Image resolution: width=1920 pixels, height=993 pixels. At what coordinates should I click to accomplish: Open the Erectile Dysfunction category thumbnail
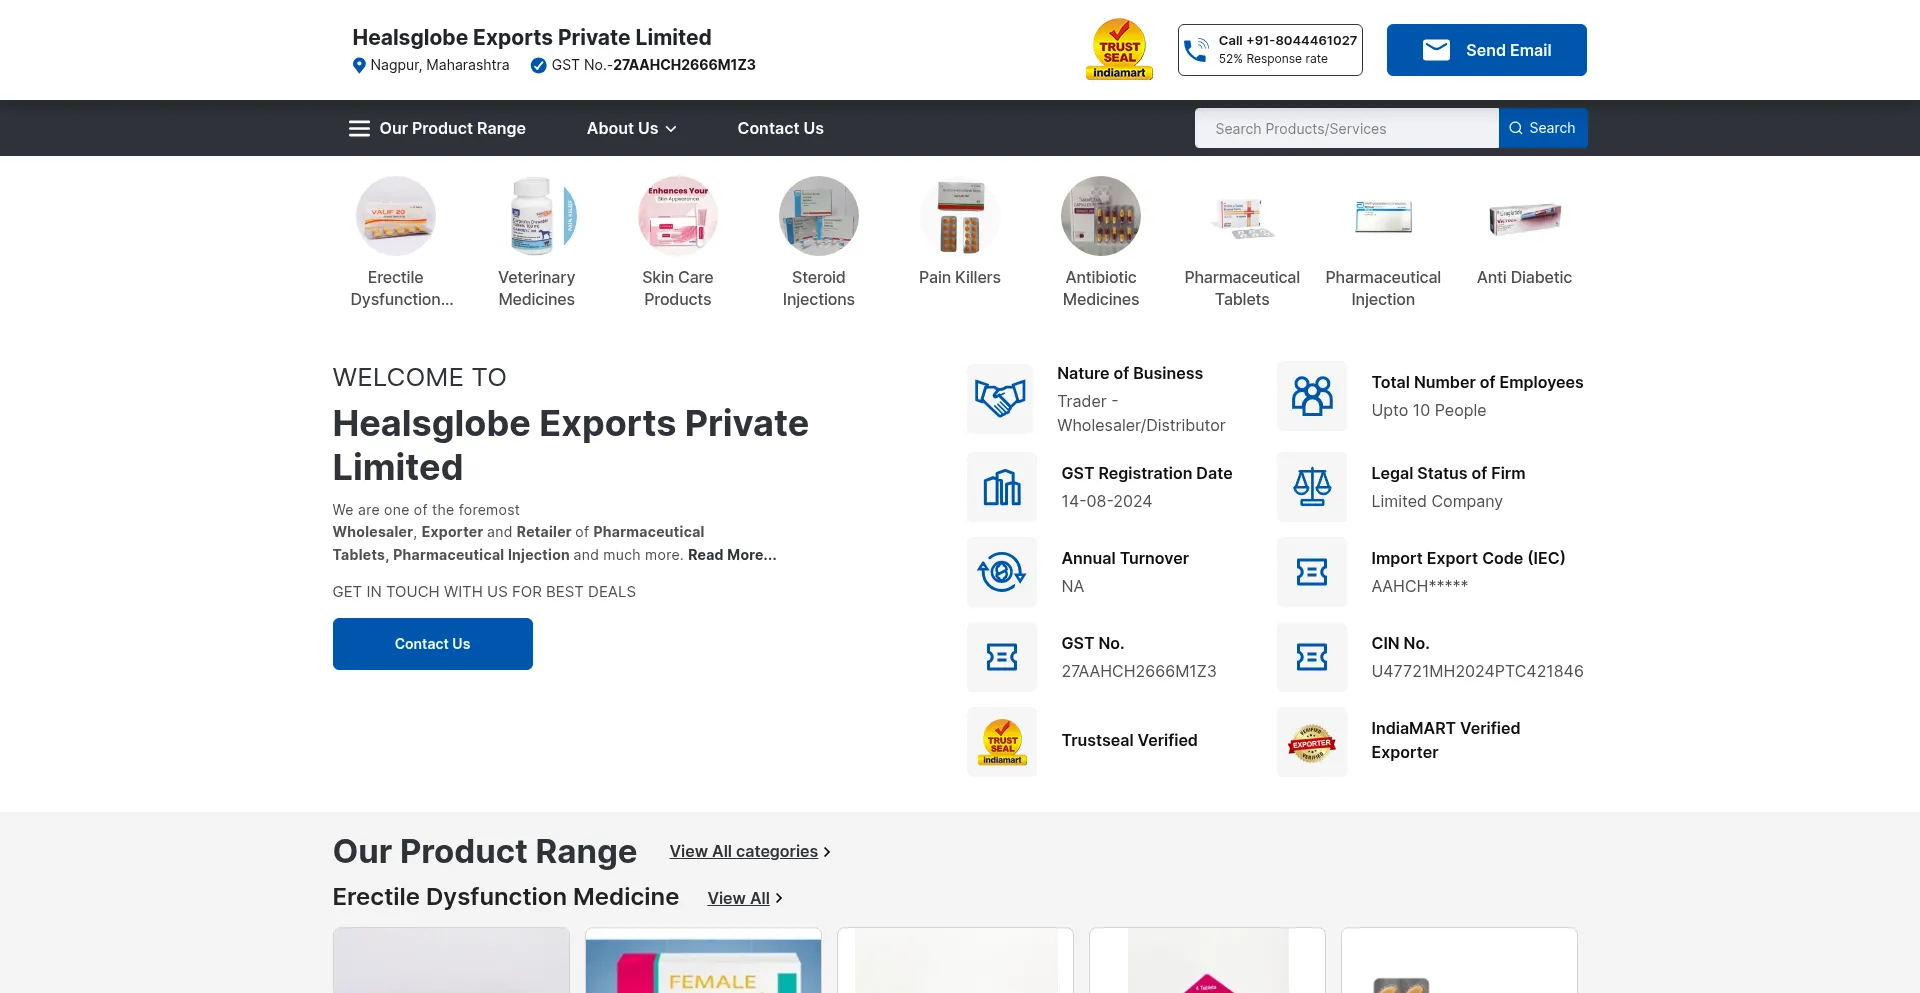pos(396,216)
